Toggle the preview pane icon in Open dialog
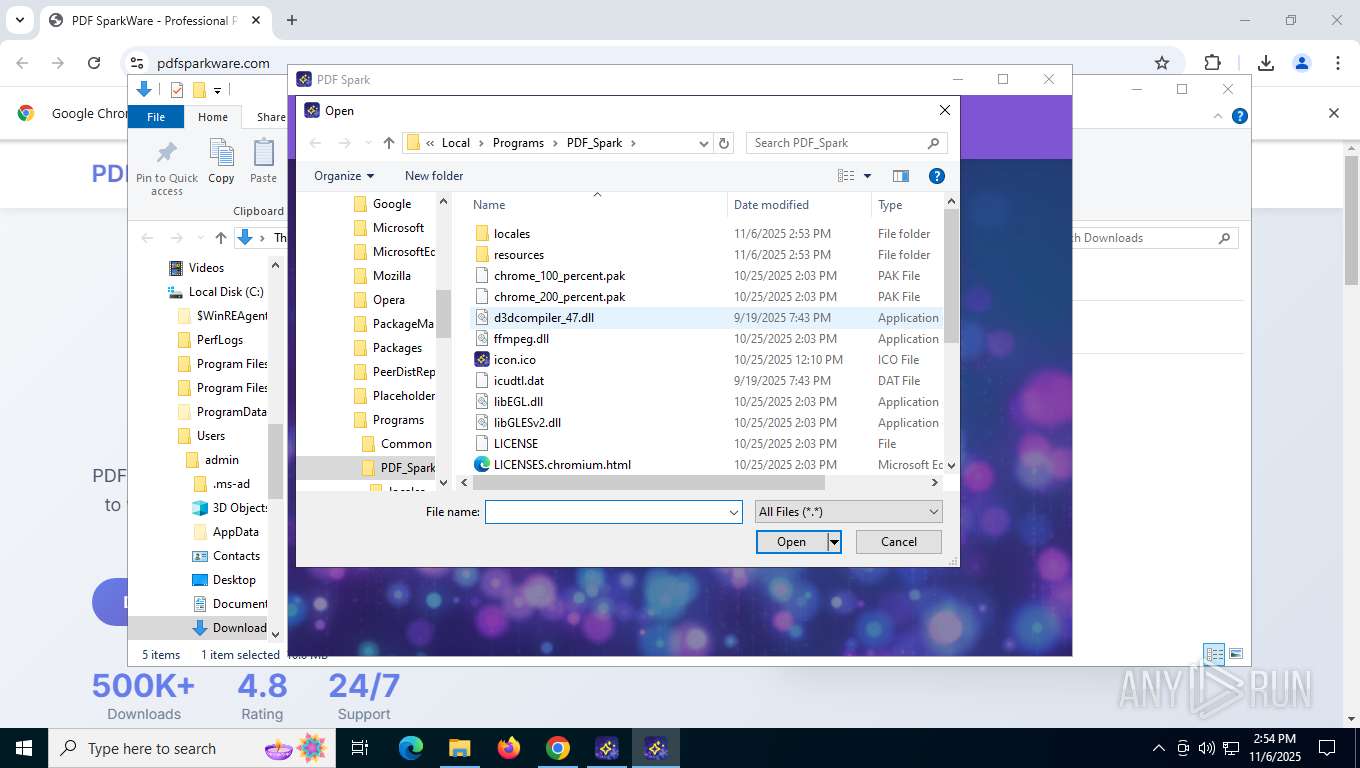Image resolution: width=1360 pixels, height=768 pixels. coord(901,176)
